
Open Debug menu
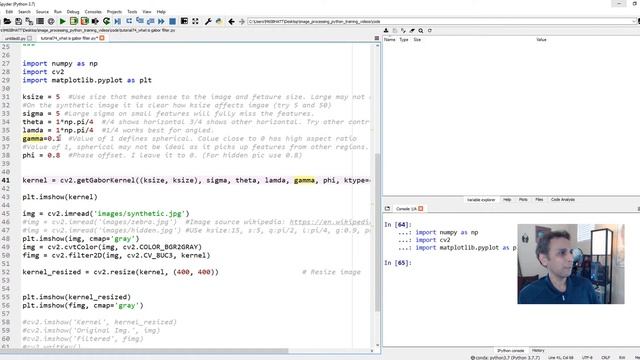[x=73, y=12]
